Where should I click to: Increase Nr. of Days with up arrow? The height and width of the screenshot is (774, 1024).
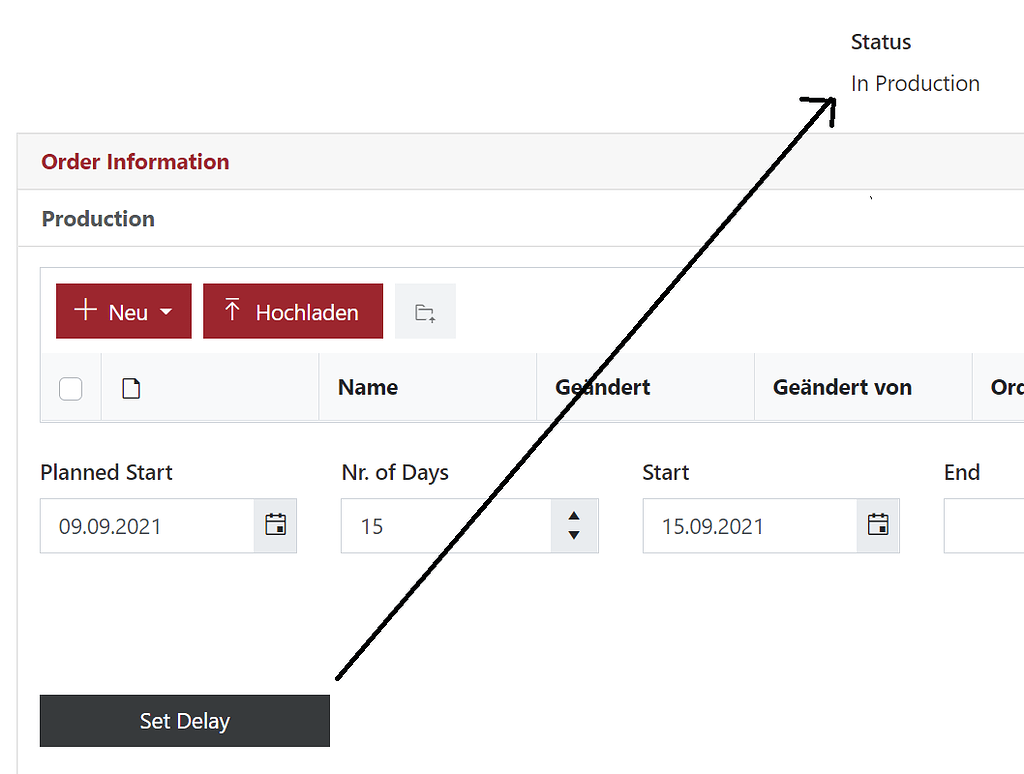(x=573, y=516)
